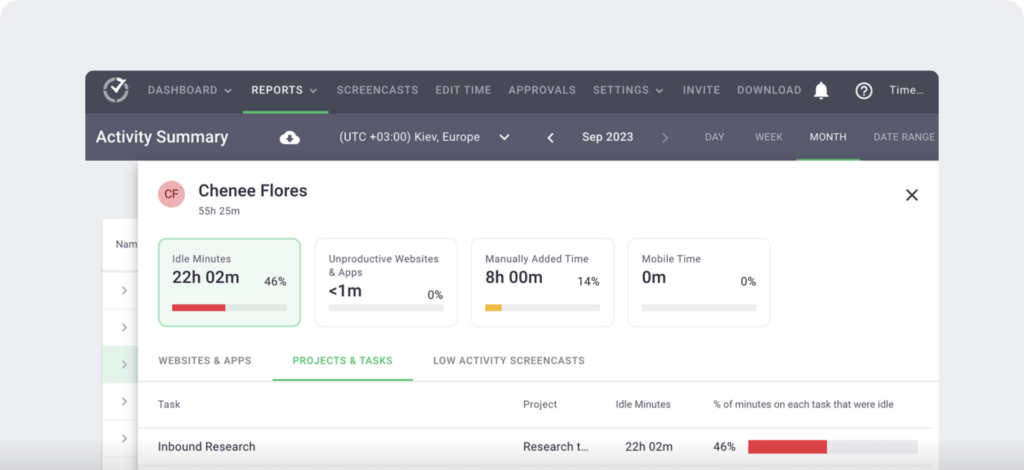This screenshot has height=470, width=1024.
Task: Change the Kiev timezone selector
Action: [425, 137]
